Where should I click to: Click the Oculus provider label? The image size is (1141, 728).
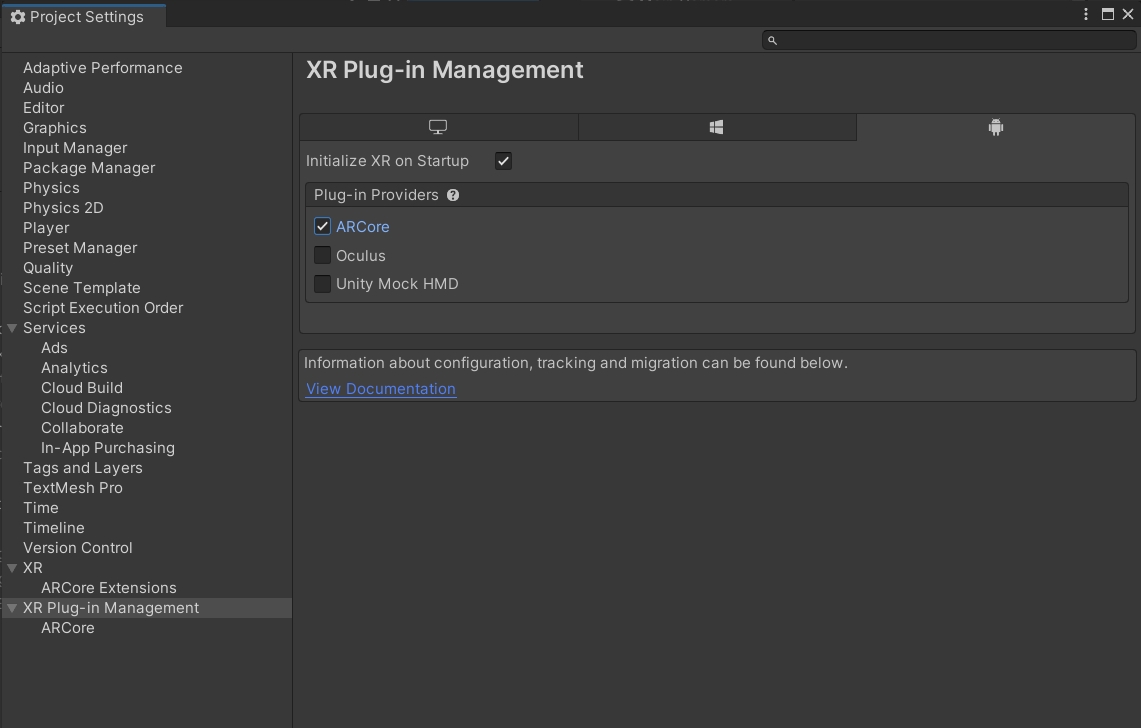pos(360,256)
